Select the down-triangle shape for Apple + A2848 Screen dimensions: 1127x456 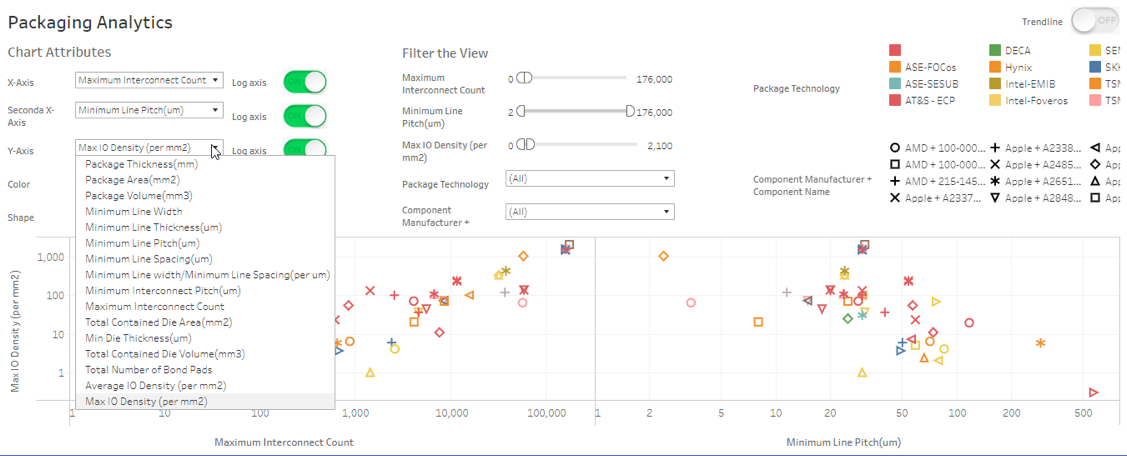[x=995, y=198]
